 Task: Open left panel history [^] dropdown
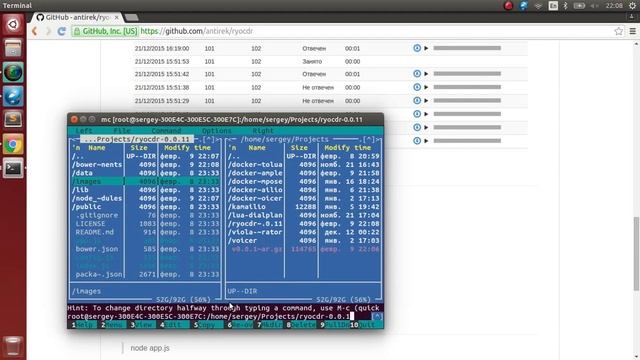209,139
